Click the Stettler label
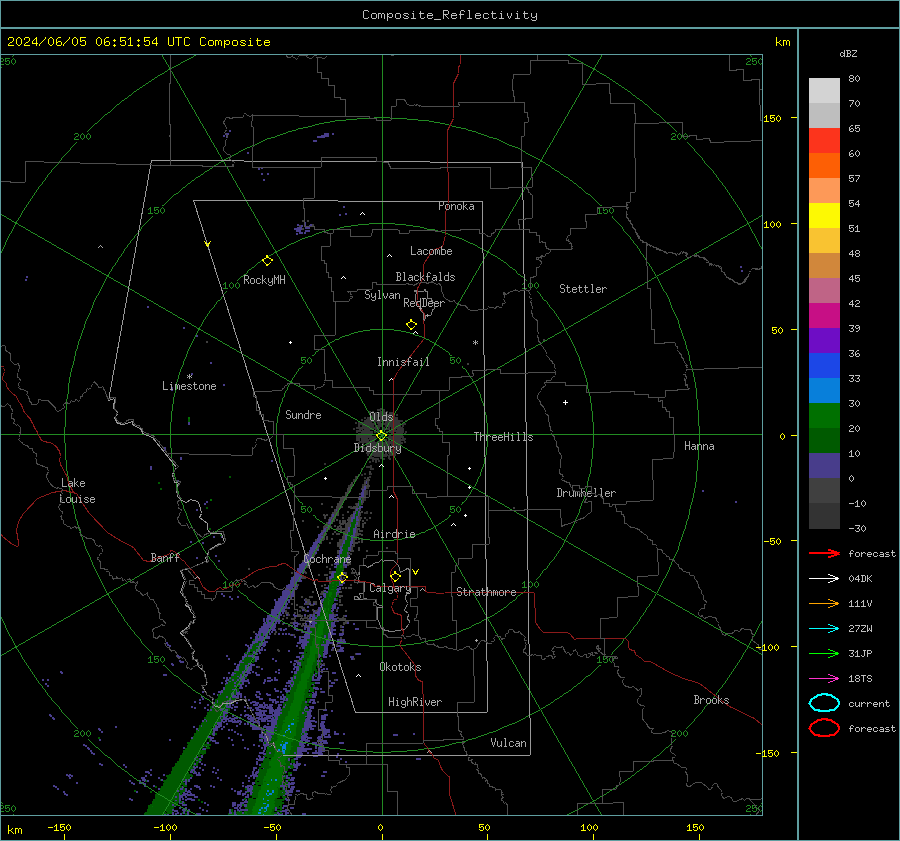 (x=583, y=289)
